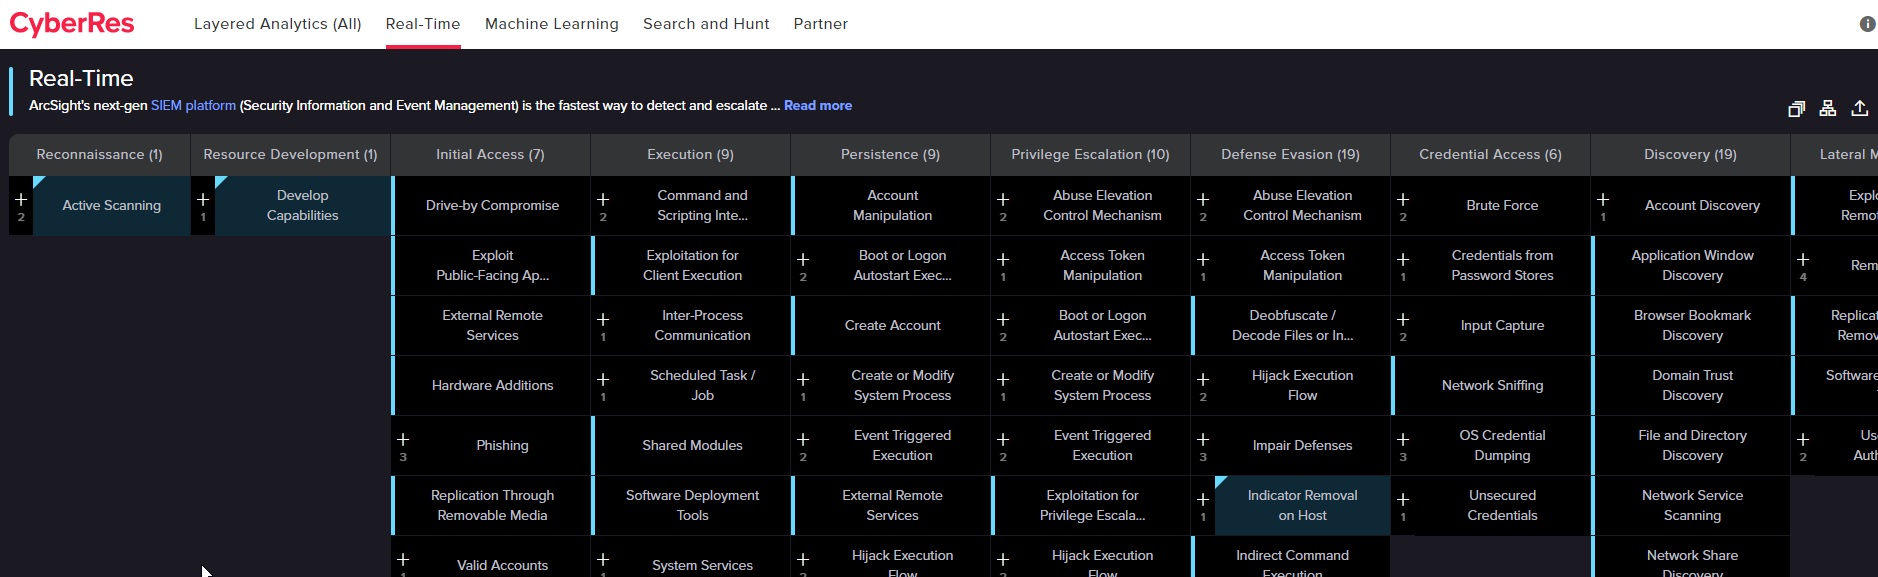Viewport: 1878px width, 577px height.
Task: Open the Partner tab
Action: 820,24
